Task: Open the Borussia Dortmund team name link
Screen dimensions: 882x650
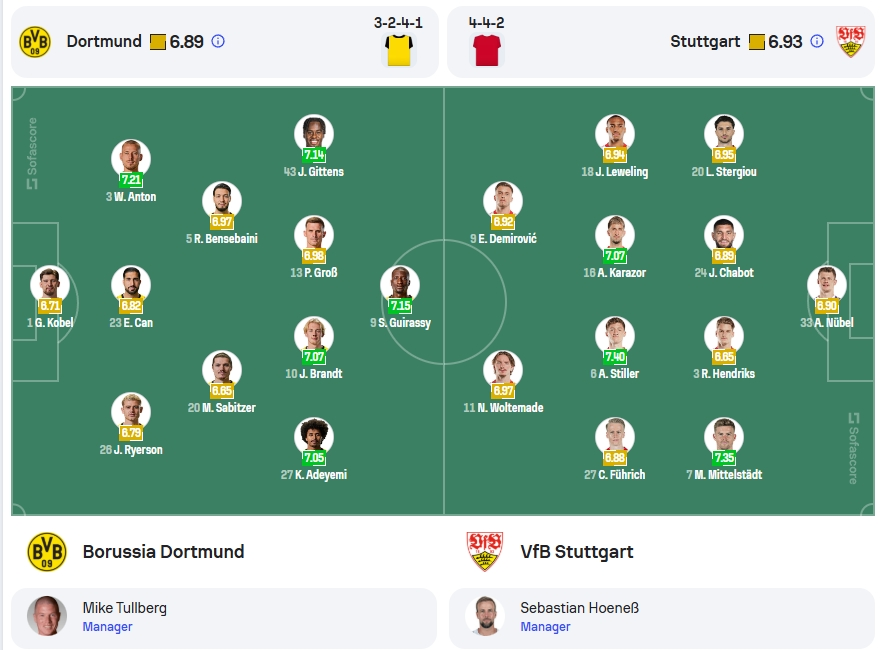Action: point(163,552)
